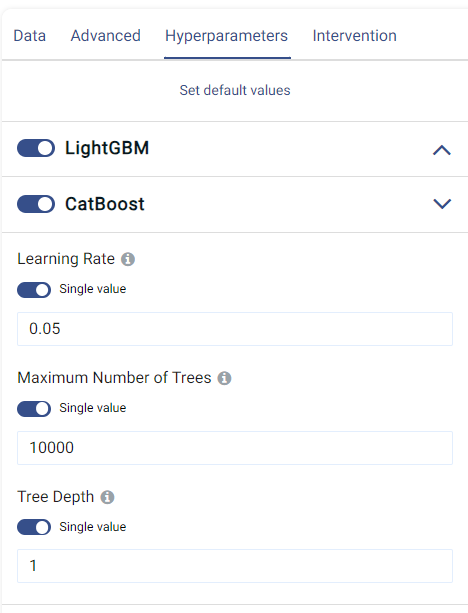
Task: Toggle Single value switch under Maximum Number of Trees
Action: click(34, 409)
